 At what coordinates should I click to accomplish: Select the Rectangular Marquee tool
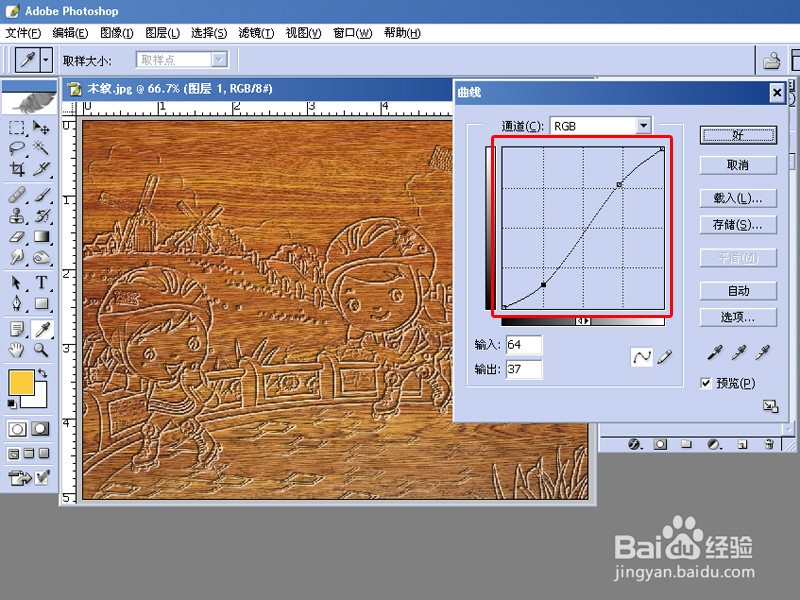(x=17, y=127)
